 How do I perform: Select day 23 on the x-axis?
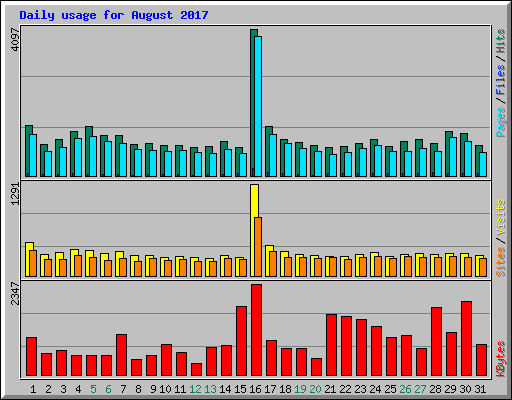tap(360, 389)
